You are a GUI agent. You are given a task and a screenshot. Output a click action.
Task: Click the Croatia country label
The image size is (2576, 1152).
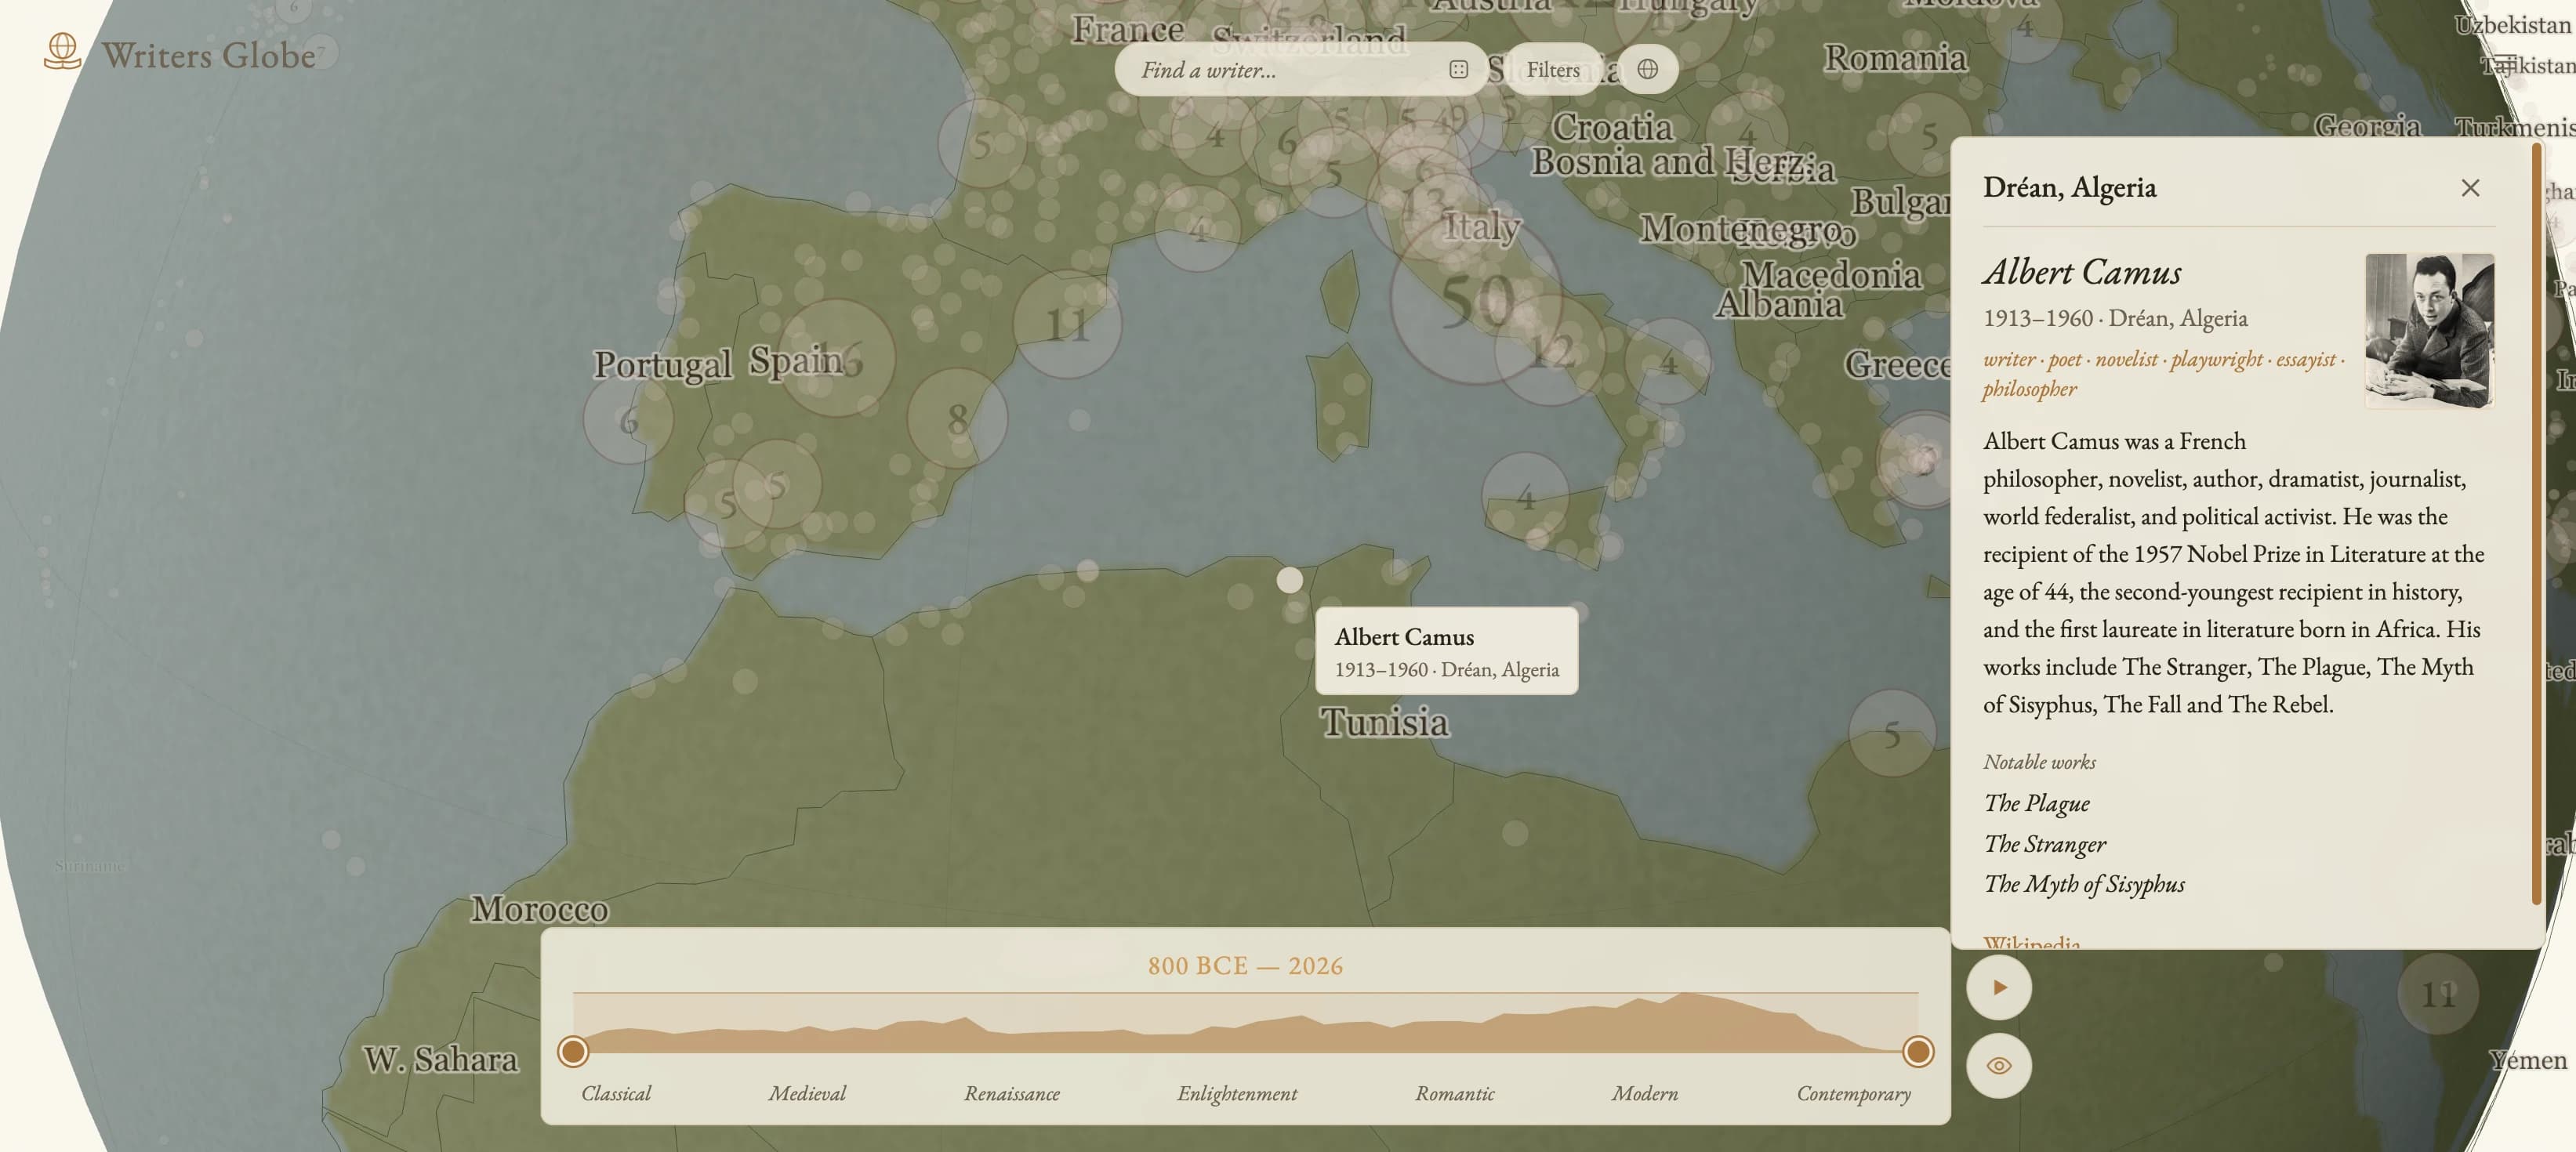(x=1612, y=127)
